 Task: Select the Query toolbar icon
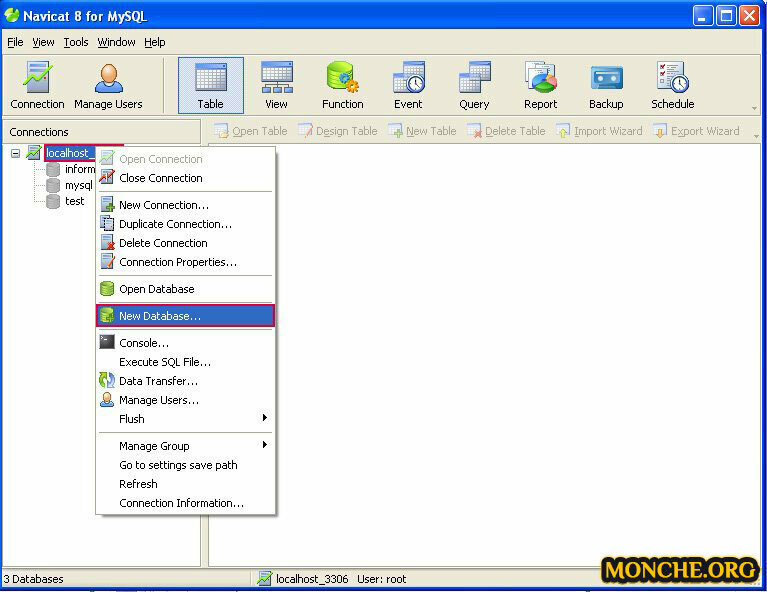(474, 85)
